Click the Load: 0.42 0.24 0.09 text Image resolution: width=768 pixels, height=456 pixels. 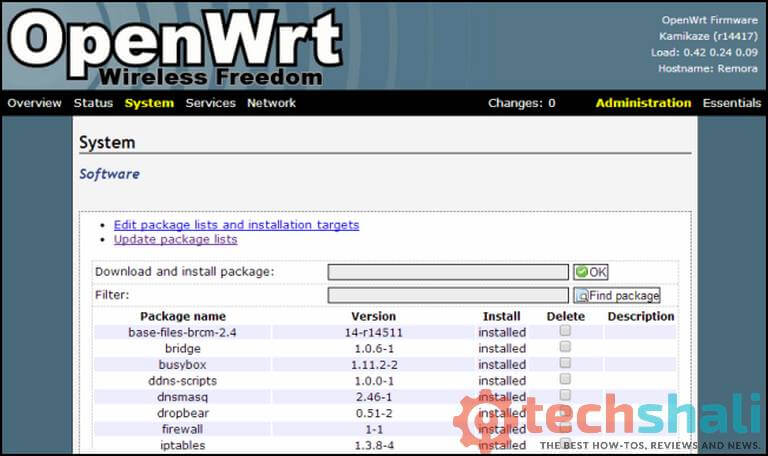click(704, 52)
